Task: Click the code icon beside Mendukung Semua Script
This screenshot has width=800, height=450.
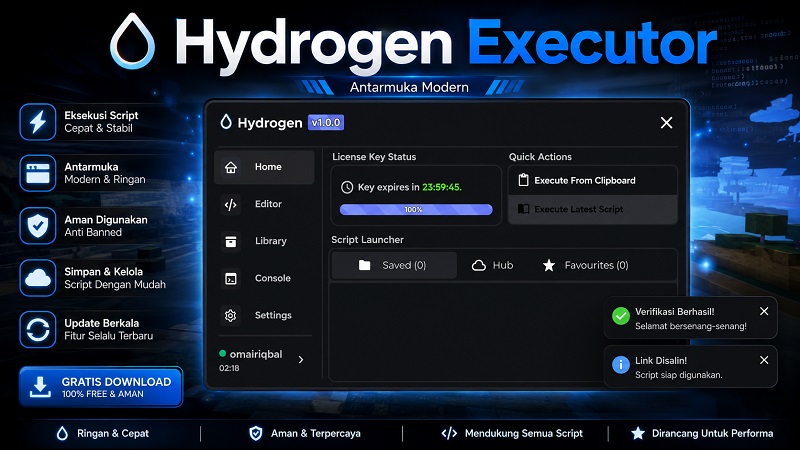Action: click(x=449, y=434)
